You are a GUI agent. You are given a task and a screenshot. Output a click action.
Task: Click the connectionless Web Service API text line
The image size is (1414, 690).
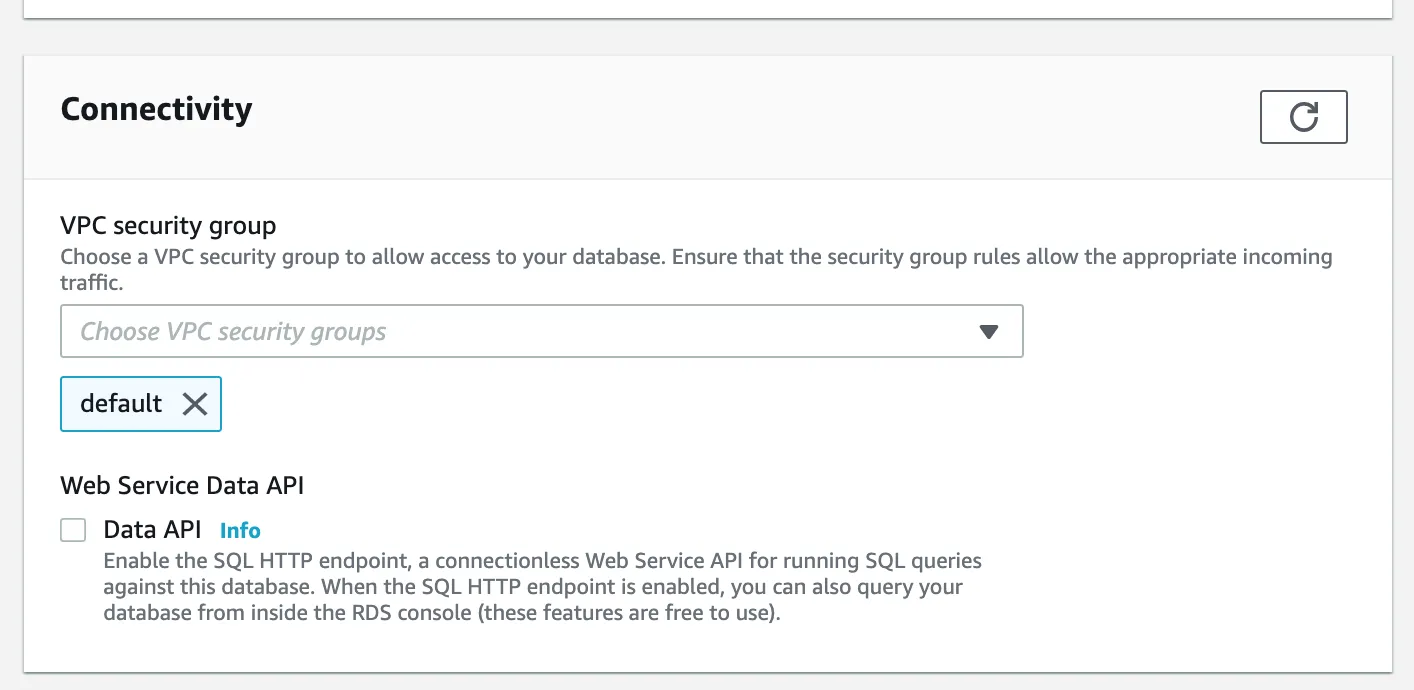pyautogui.click(x=542, y=560)
